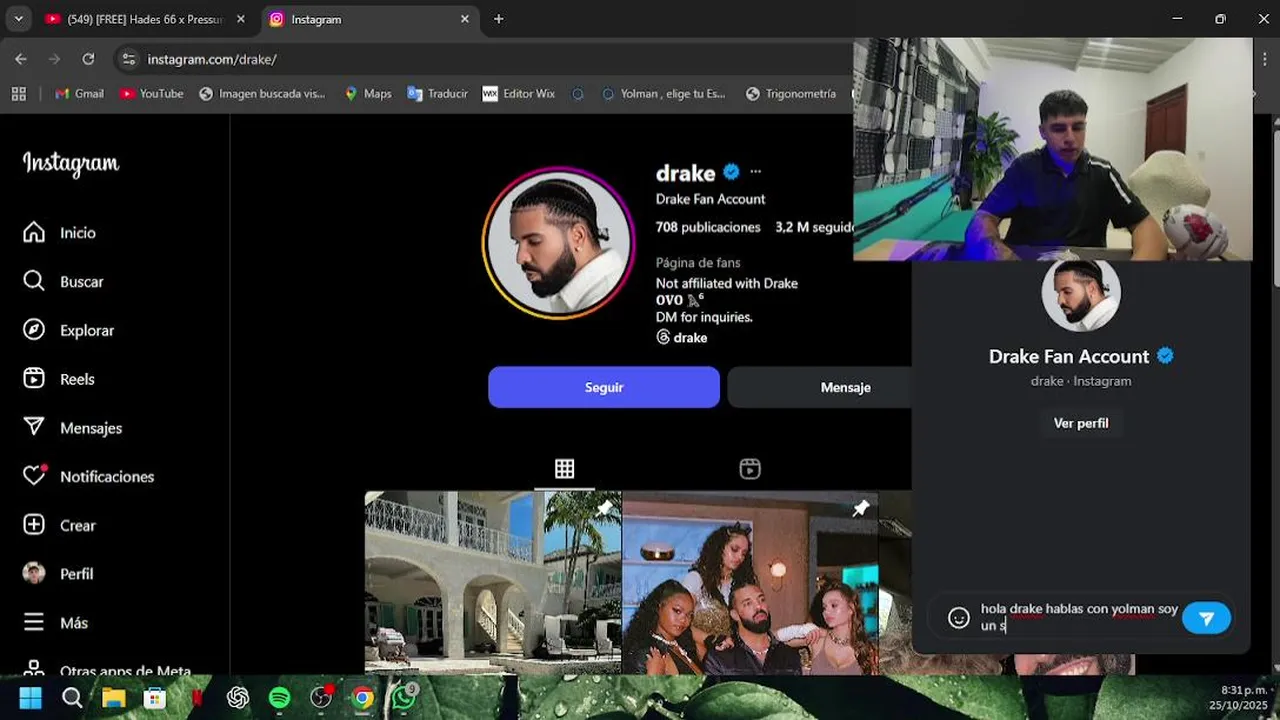Screen dimensions: 1280x720
Task: Open the Gmail bookmark
Action: [x=80, y=93]
